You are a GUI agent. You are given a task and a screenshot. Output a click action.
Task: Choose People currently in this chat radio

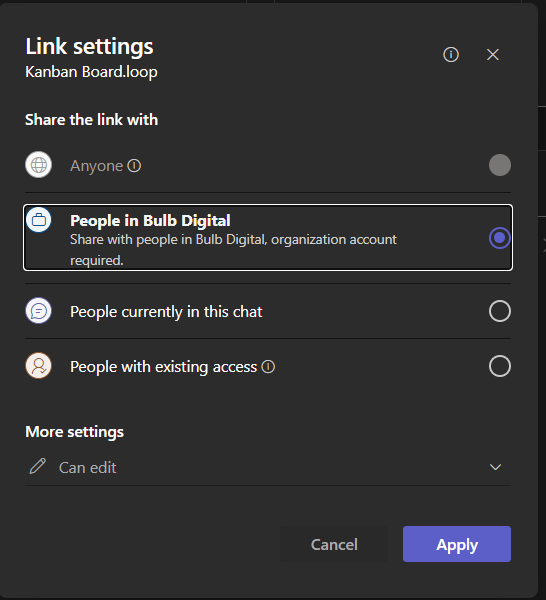point(500,311)
